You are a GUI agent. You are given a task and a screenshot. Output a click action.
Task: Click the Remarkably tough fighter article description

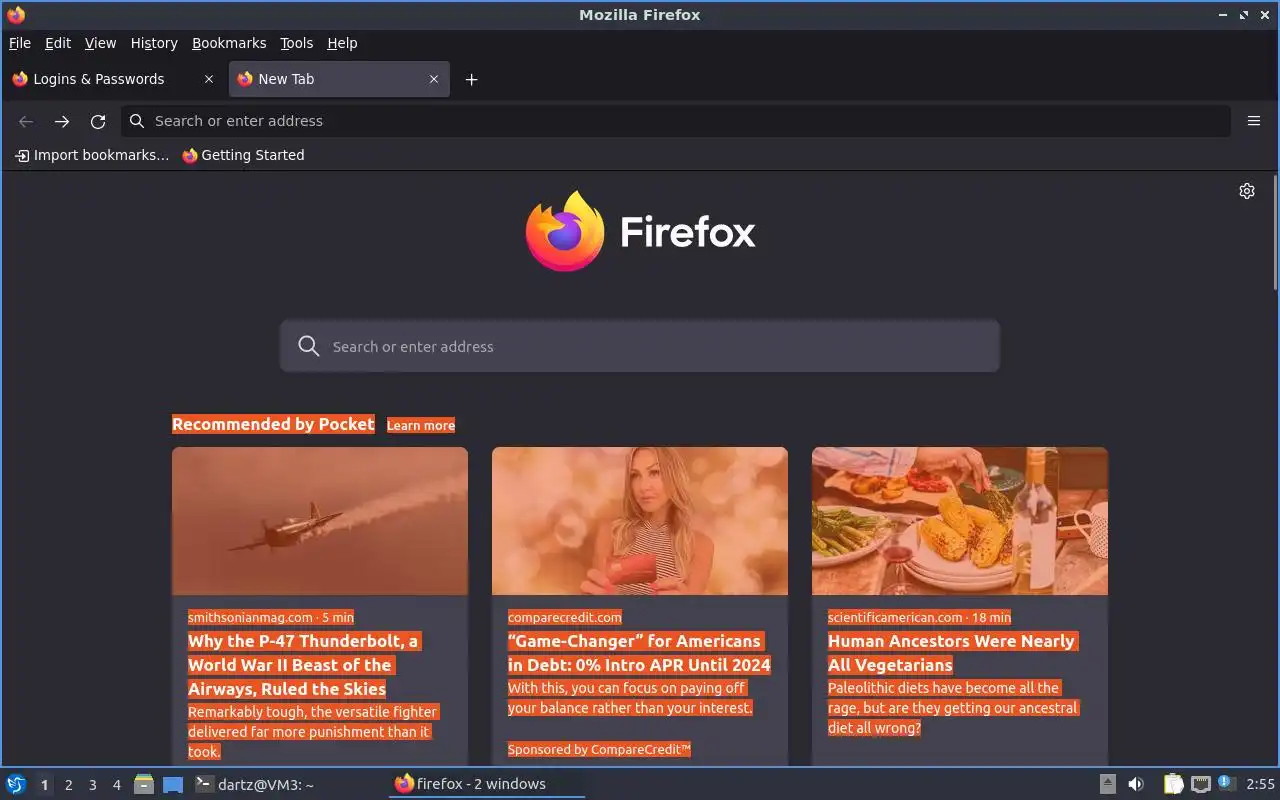[x=312, y=732]
